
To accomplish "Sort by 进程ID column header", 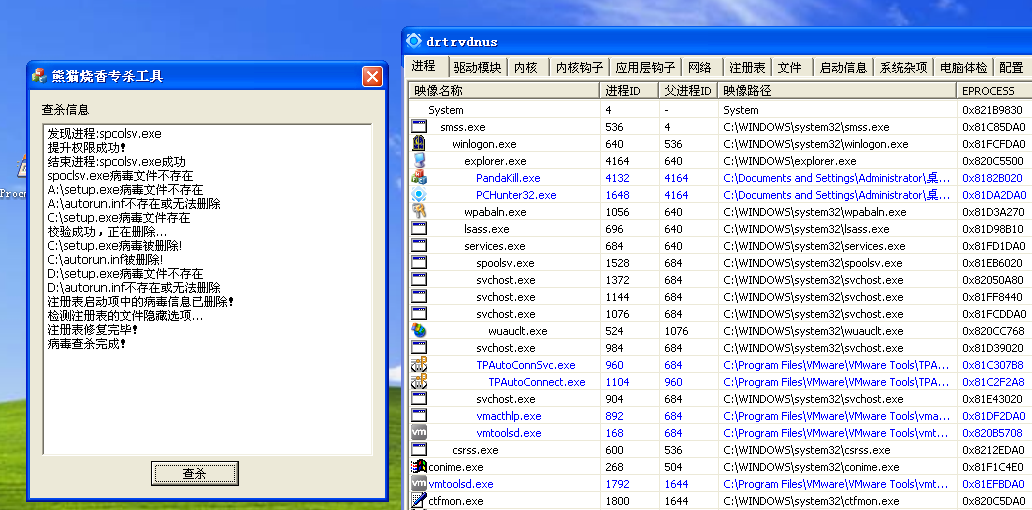I will (x=629, y=90).
